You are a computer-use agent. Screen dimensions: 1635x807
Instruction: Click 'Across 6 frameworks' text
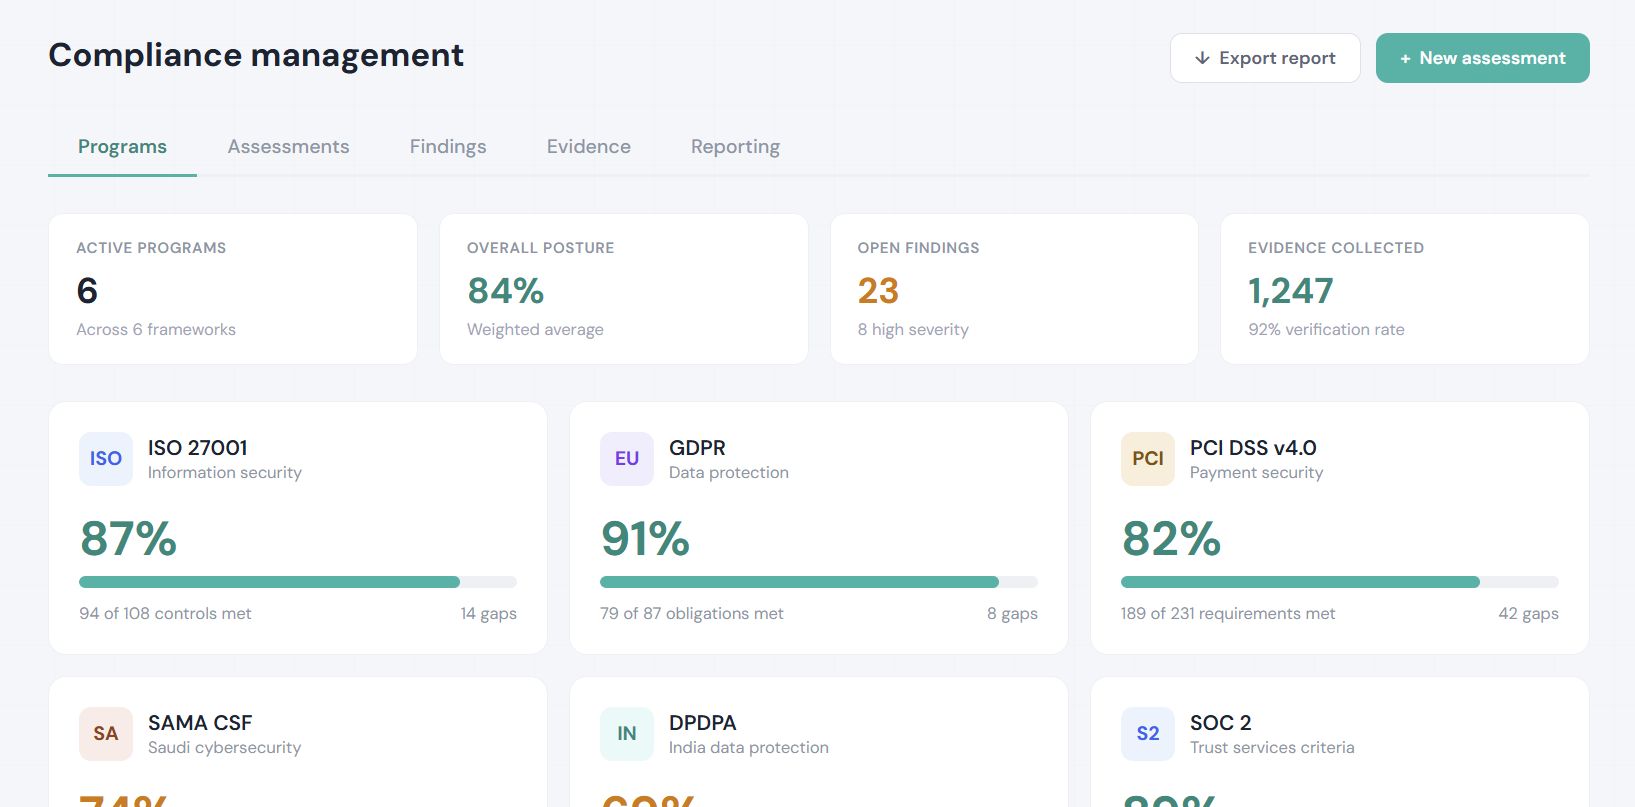click(x=156, y=330)
